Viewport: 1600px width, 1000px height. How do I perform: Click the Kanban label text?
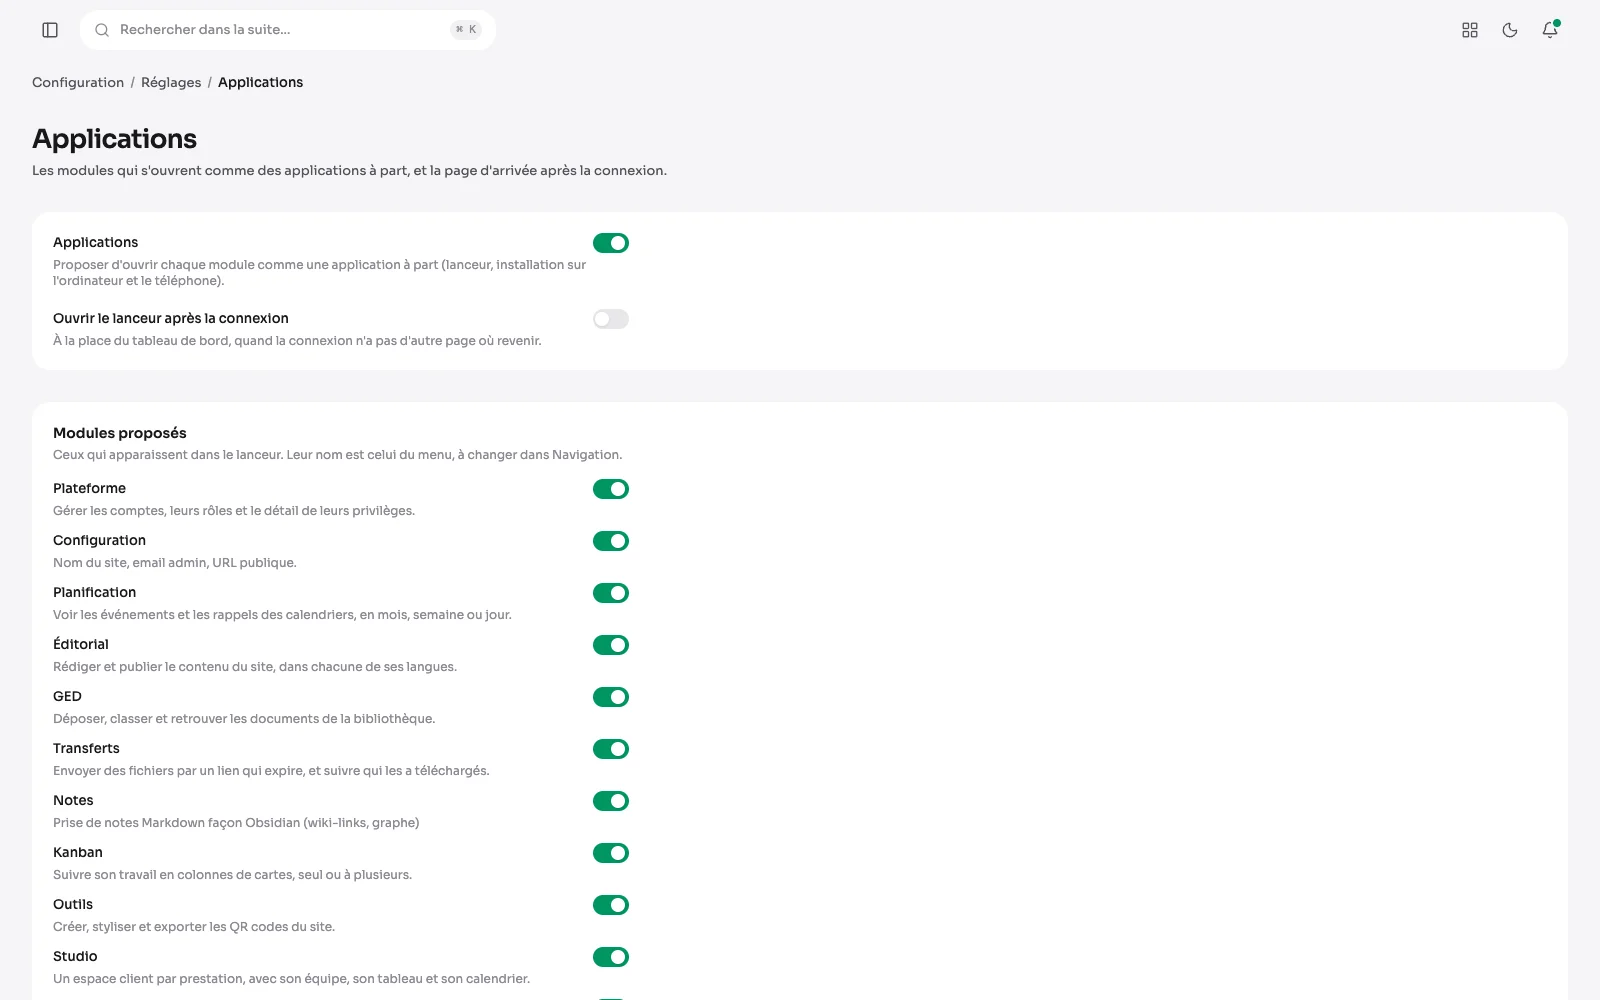tap(78, 853)
